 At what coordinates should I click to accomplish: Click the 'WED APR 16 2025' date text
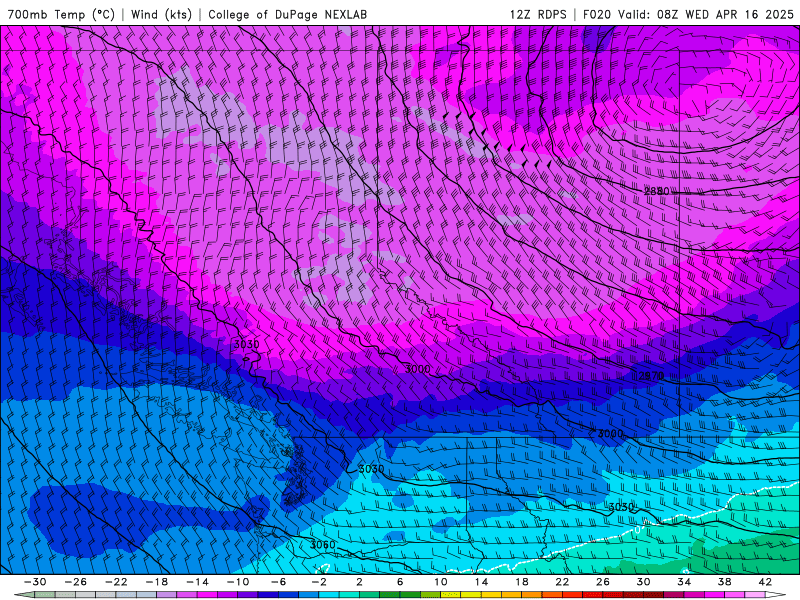(739, 14)
